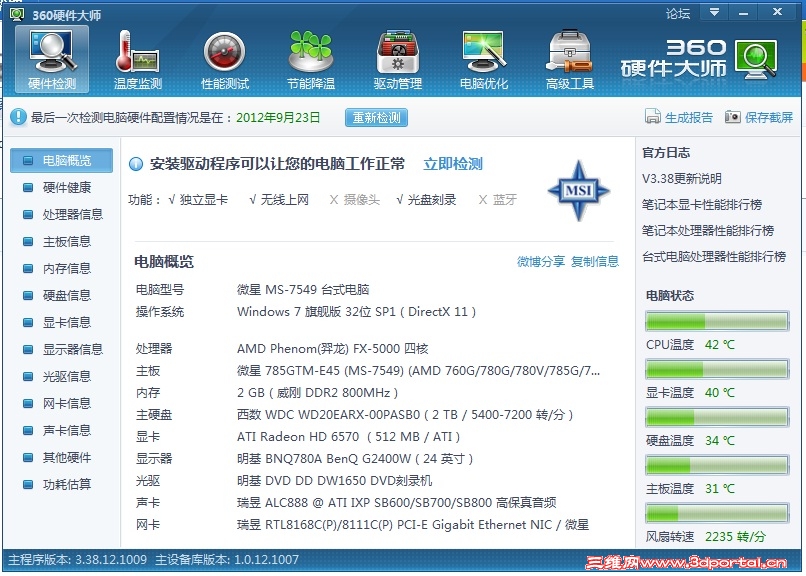Screen dimensions: 806x576
Task: Click the 主板温度 progress bar
Action: 717,465
